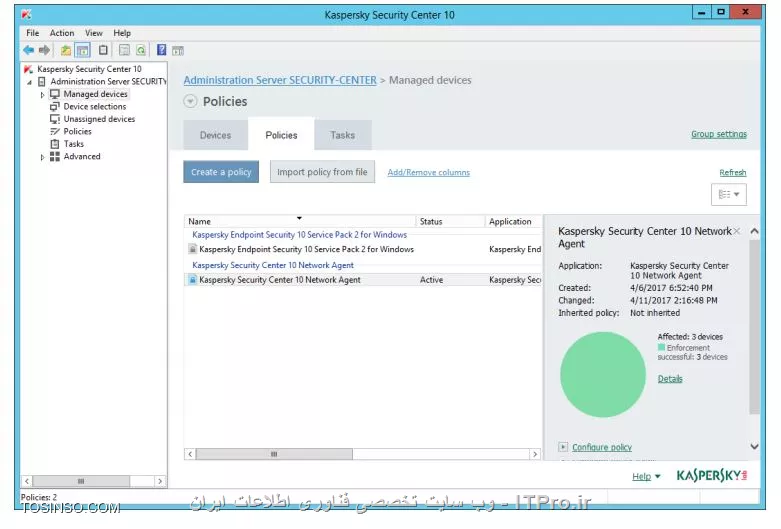
Task: Click lock icon of Network Agent policy row
Action: 192,279
